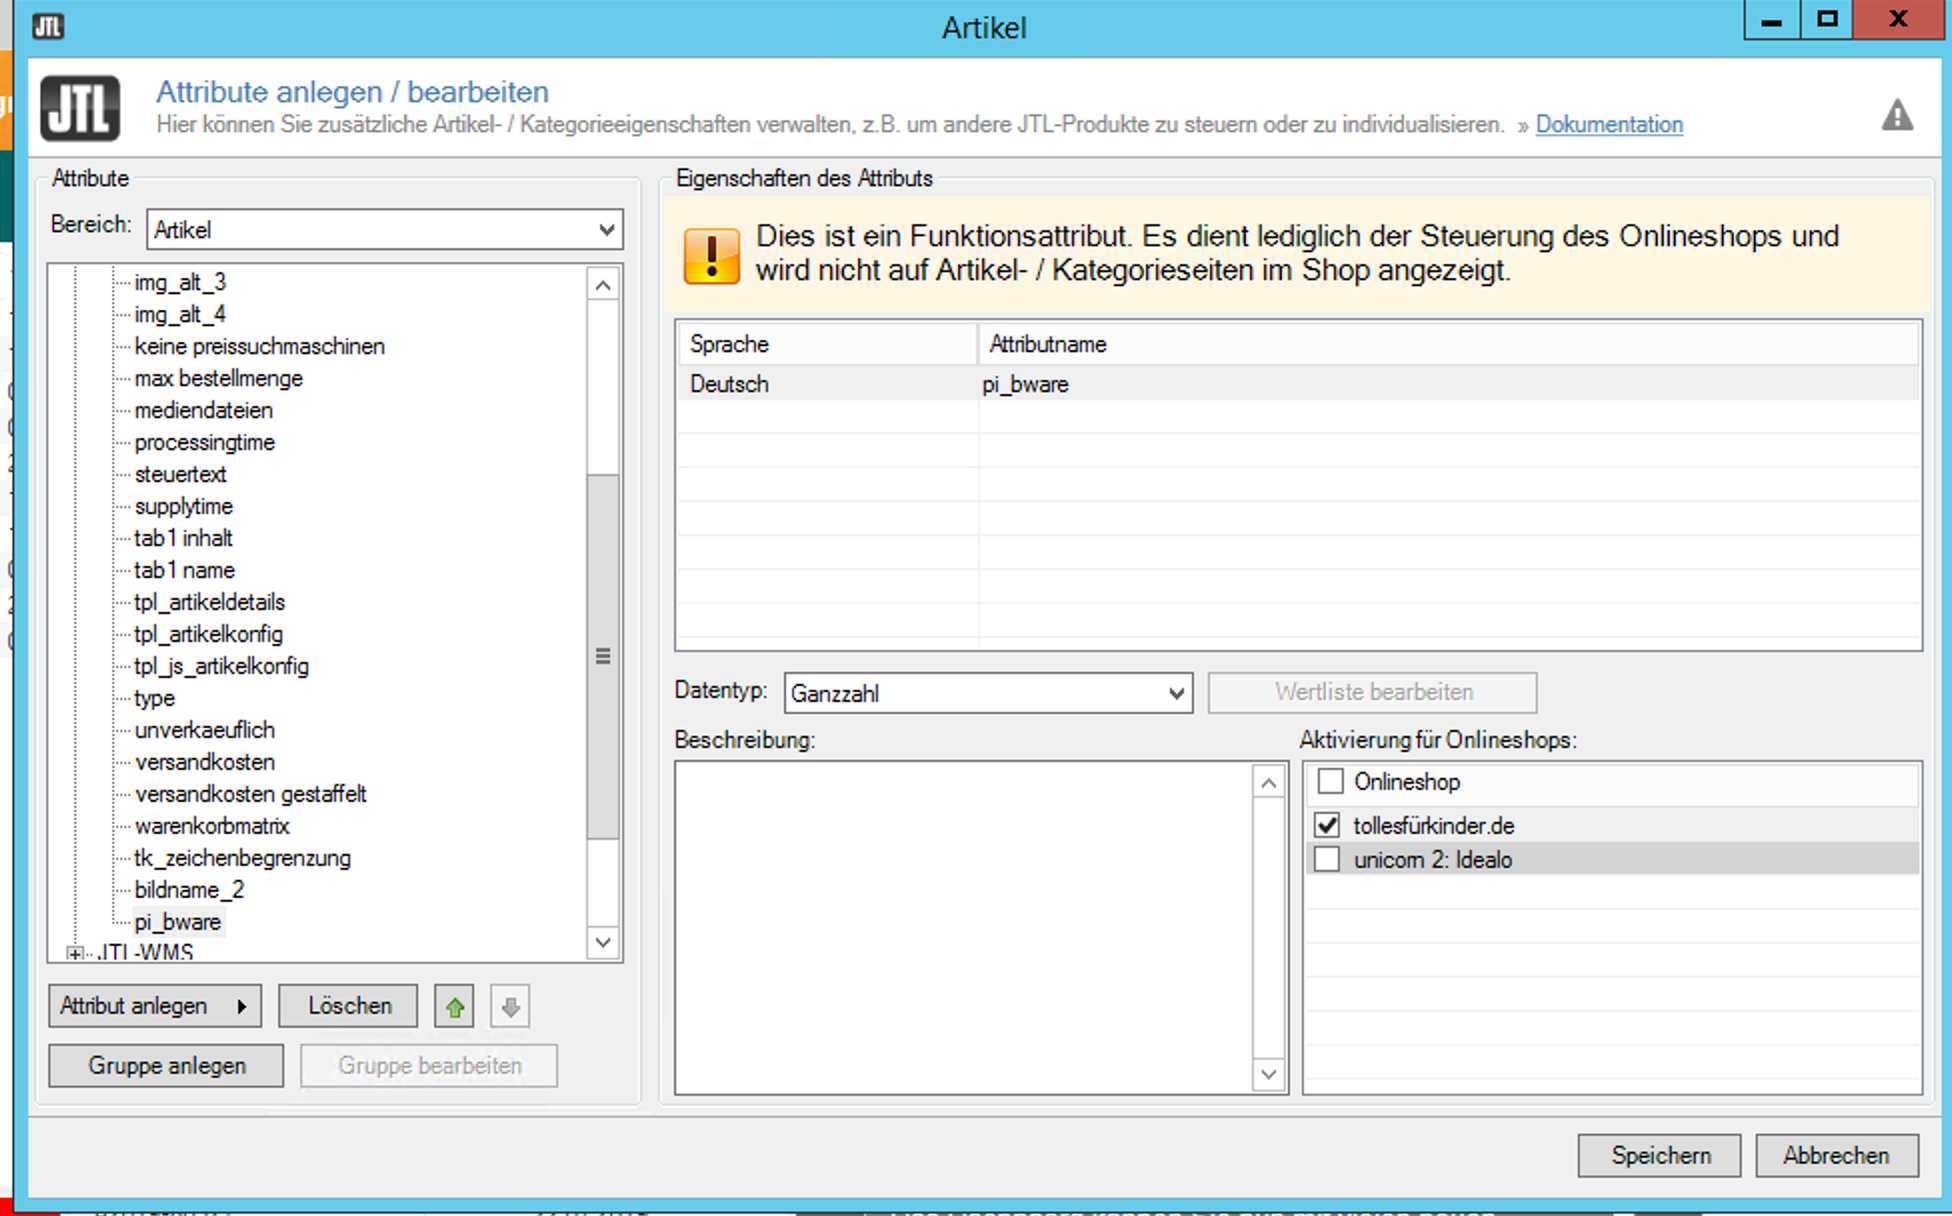This screenshot has height=1216, width=1952.
Task: Click the JTL icon in title bar
Action: (x=47, y=26)
